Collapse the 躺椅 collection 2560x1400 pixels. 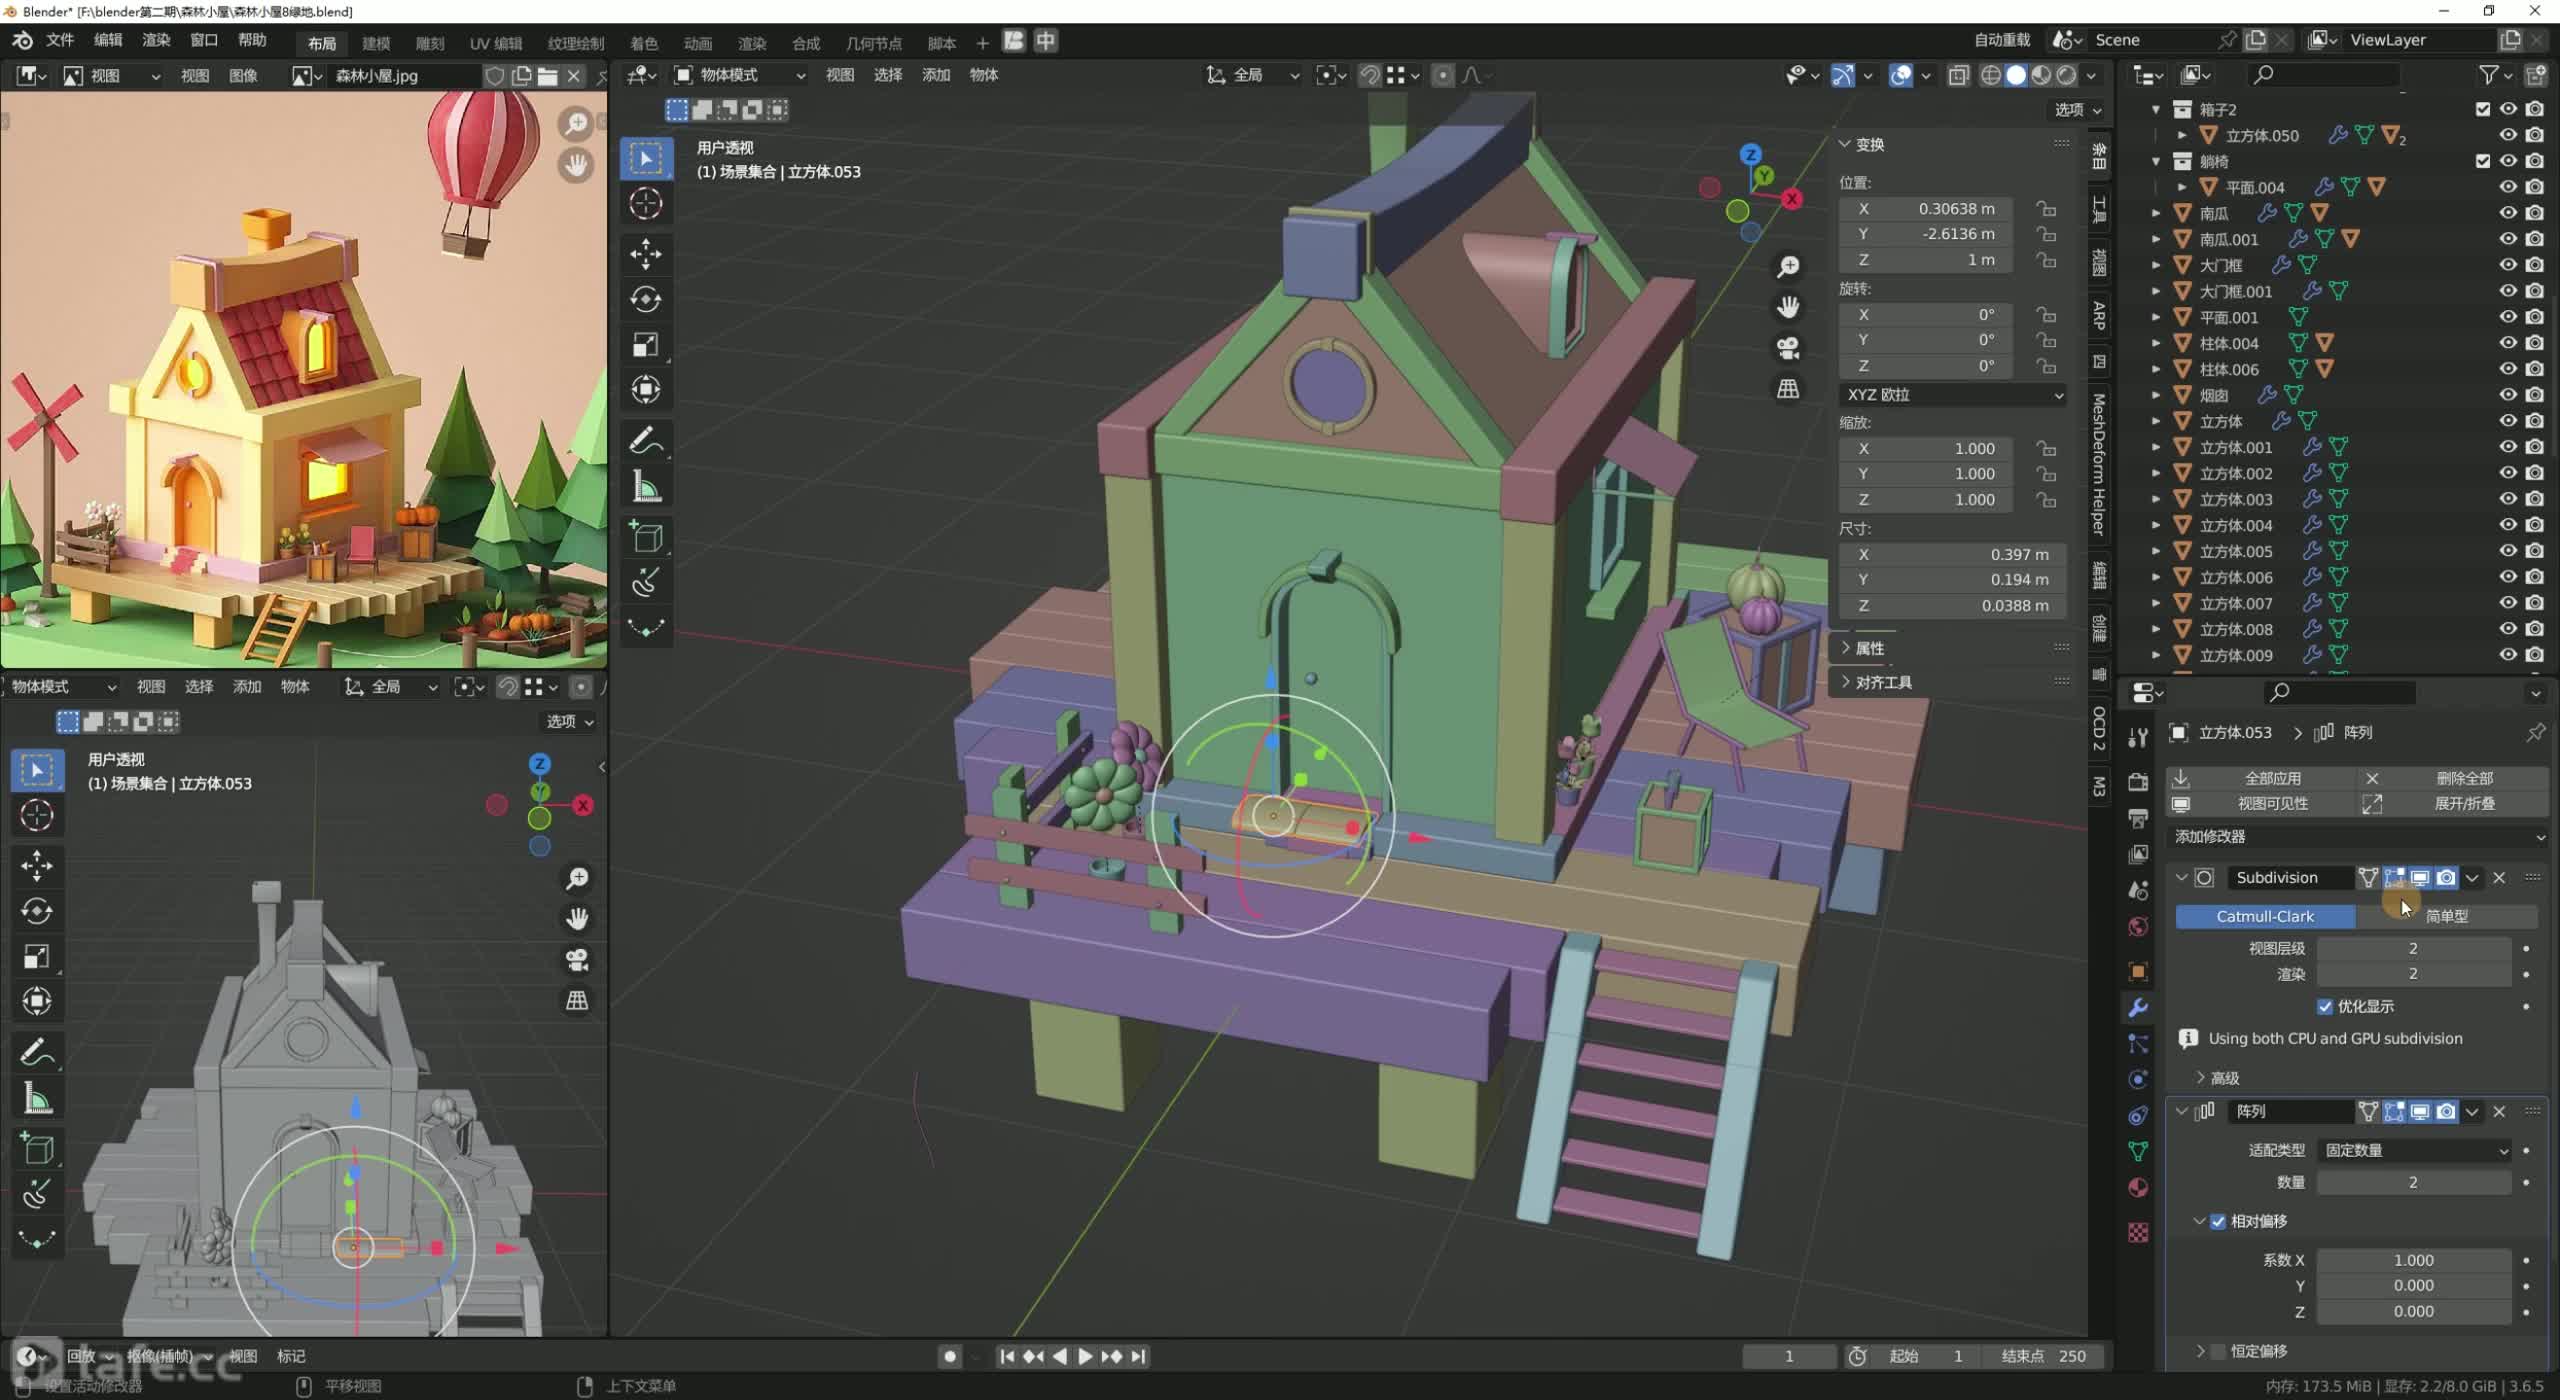pyautogui.click(x=2156, y=161)
